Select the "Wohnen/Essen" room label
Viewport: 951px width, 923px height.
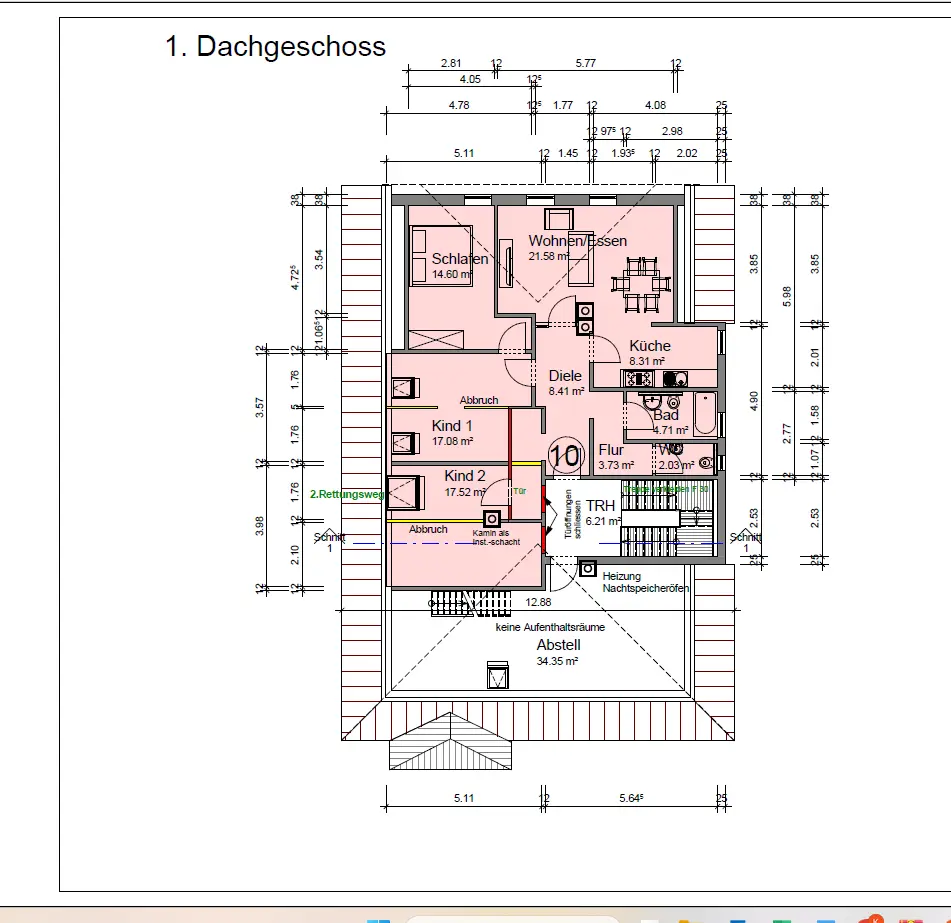coord(577,241)
